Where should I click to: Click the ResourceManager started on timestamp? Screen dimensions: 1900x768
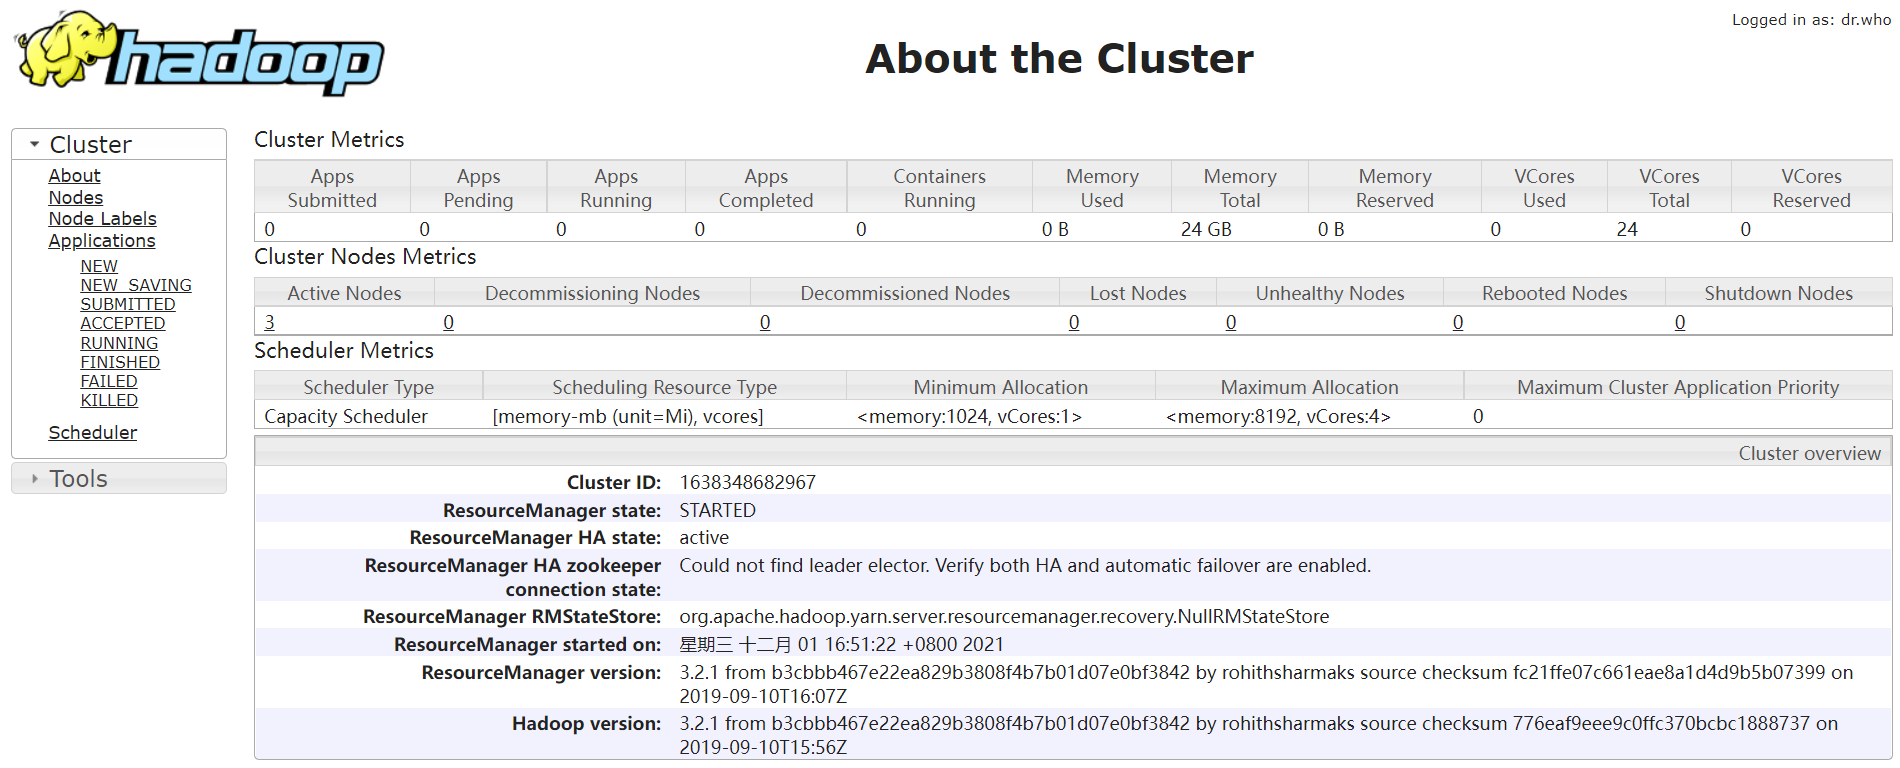841,644
